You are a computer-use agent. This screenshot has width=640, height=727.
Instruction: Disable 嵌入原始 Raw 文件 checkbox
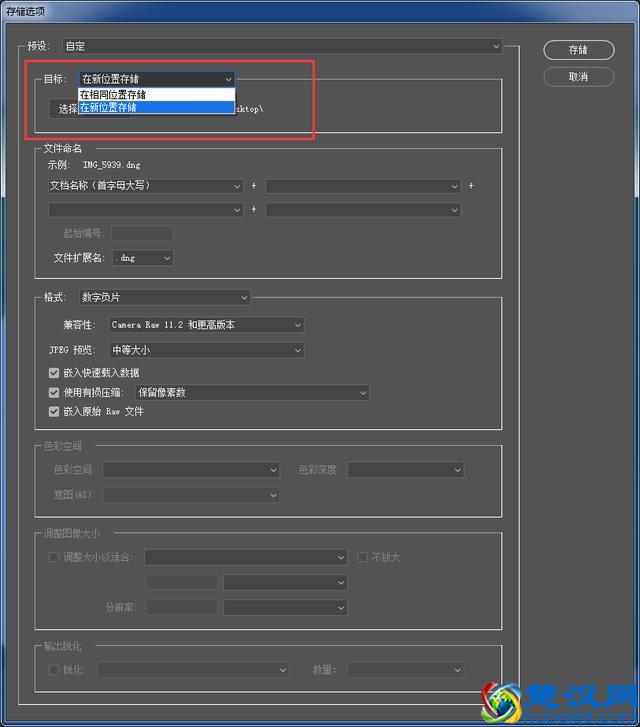(x=54, y=411)
